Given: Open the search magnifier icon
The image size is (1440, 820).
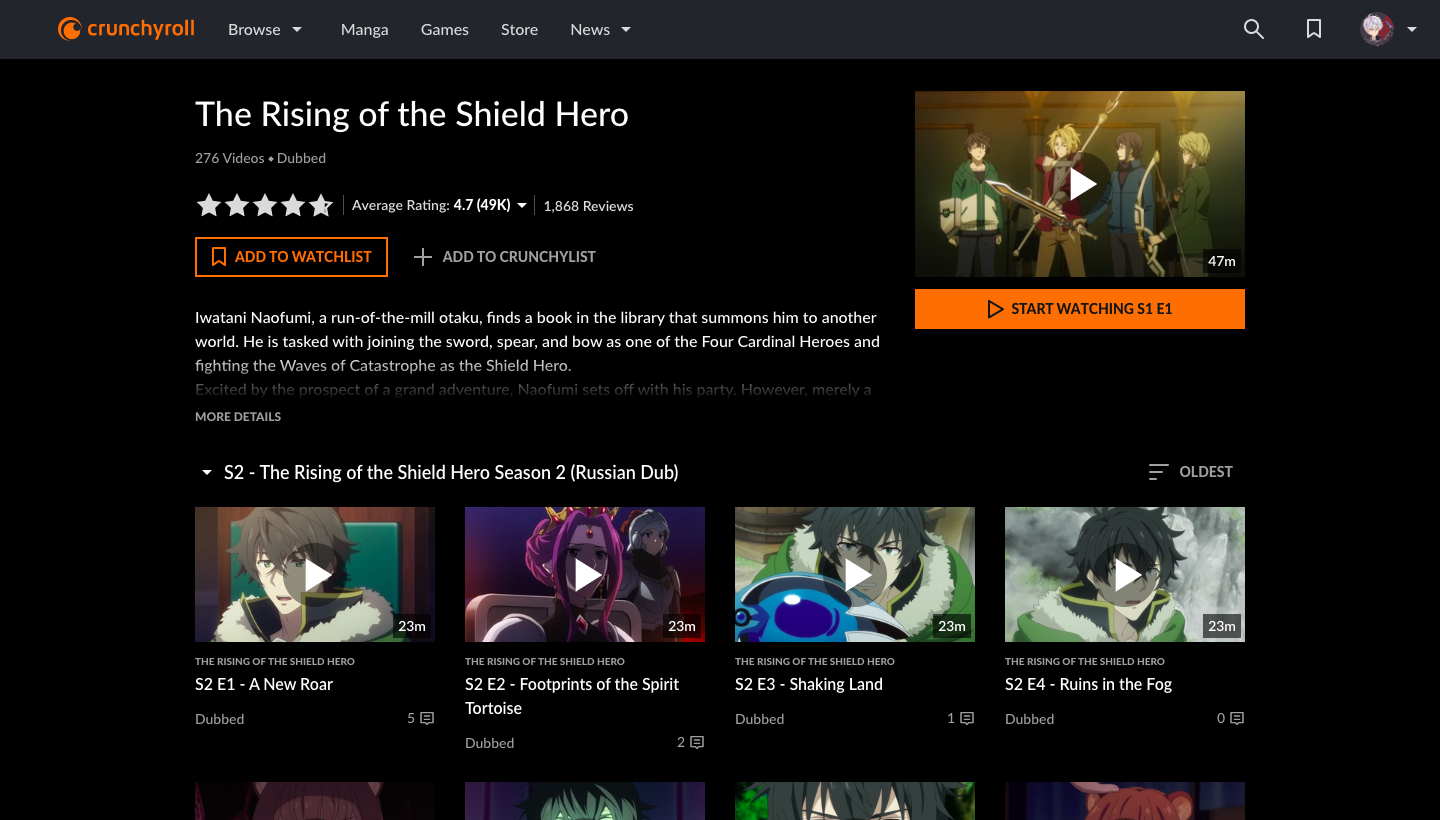Looking at the screenshot, I should [x=1254, y=29].
